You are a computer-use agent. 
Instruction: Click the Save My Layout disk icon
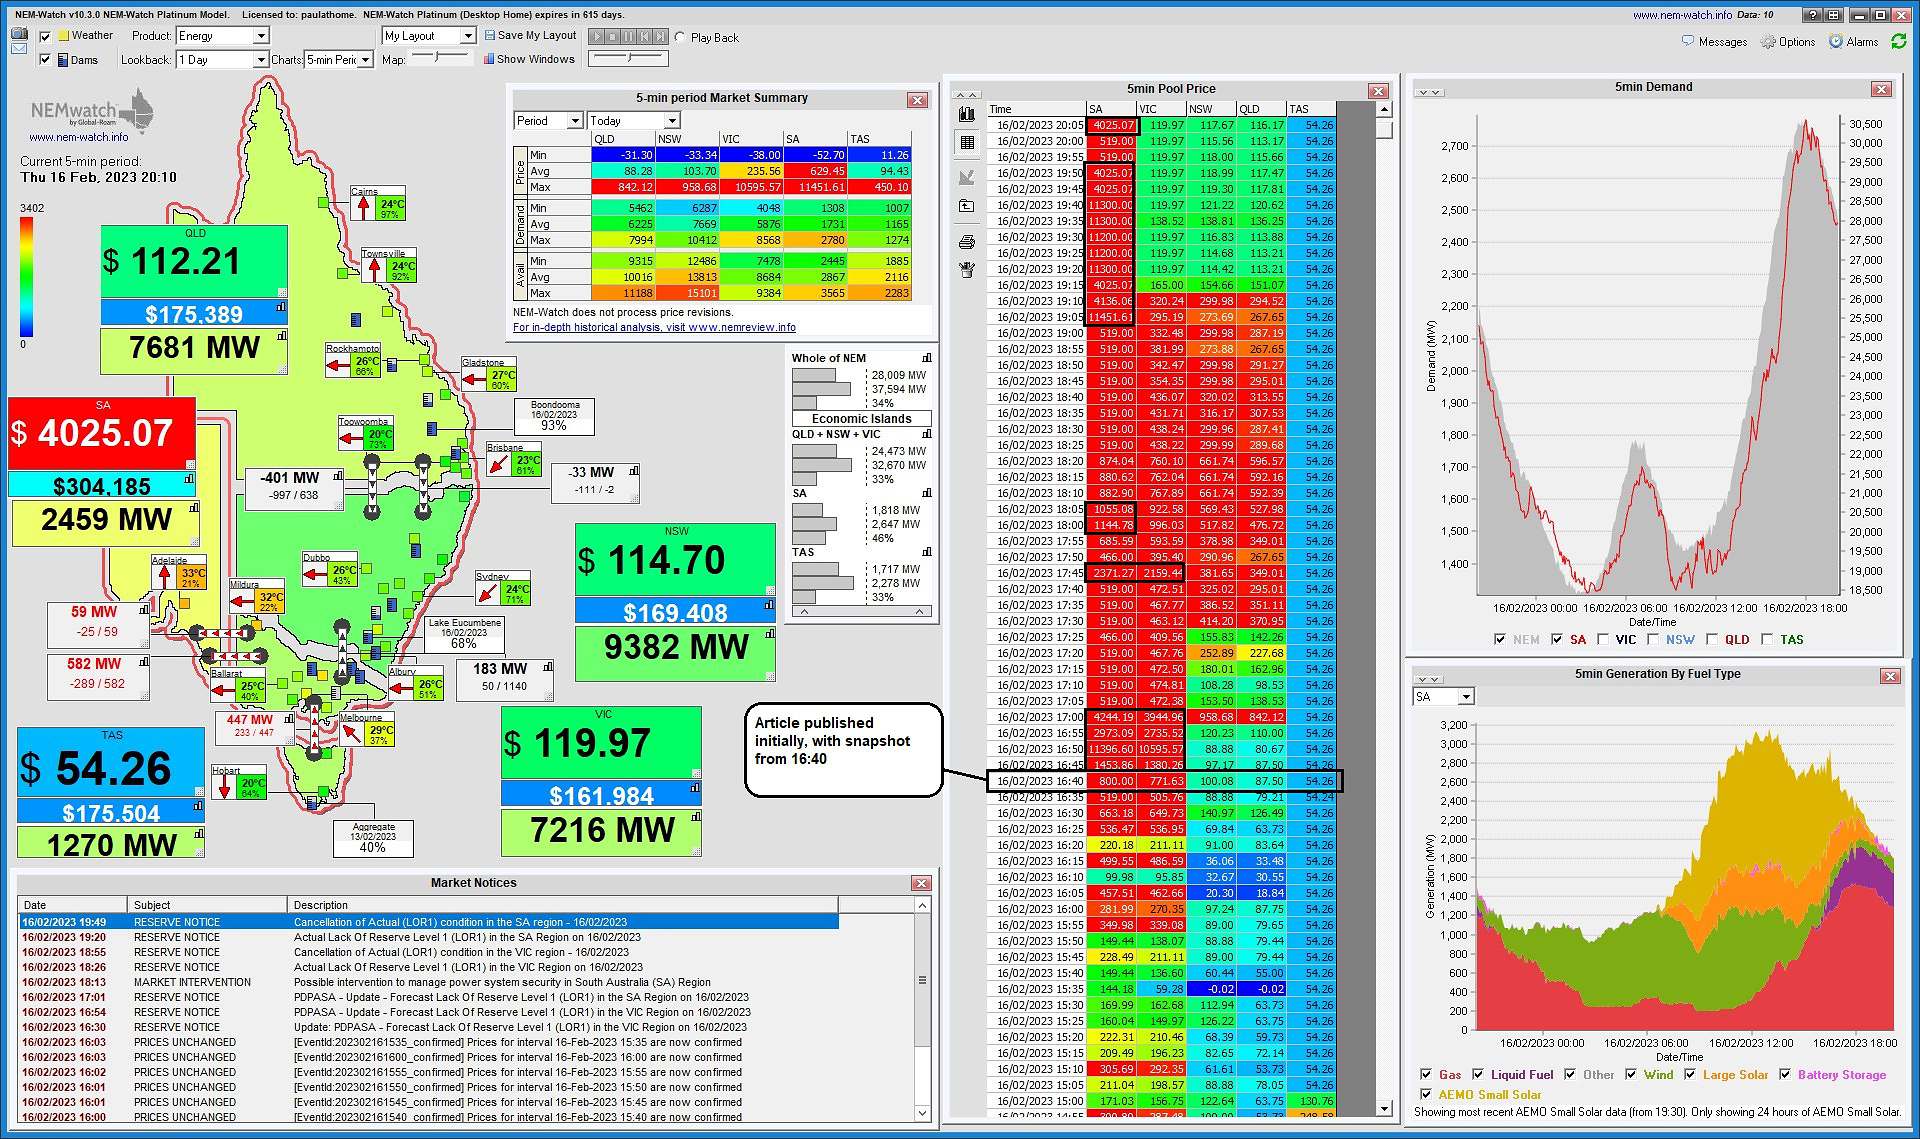coord(490,35)
